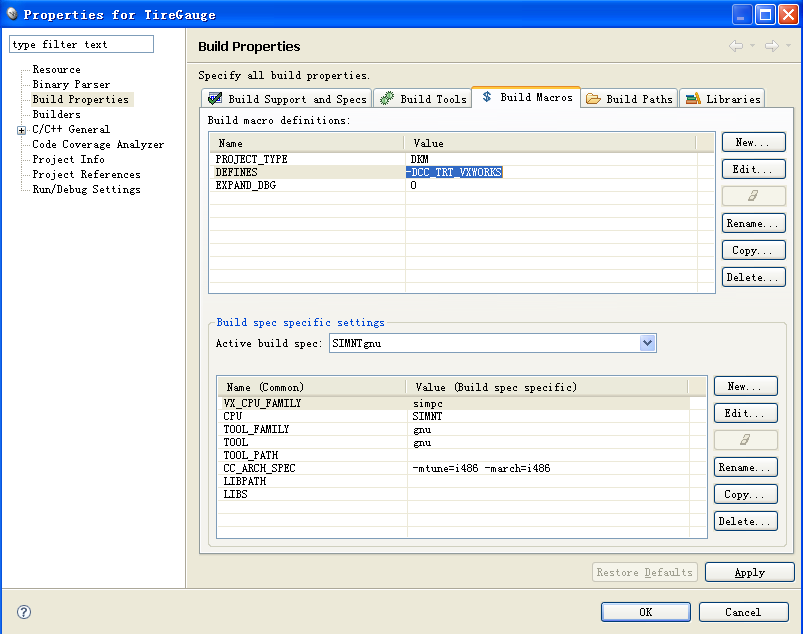This screenshot has height=634, width=803.
Task: Click the -mtune=i486 -march=i486 value
Action: pyautogui.click(x=481, y=468)
